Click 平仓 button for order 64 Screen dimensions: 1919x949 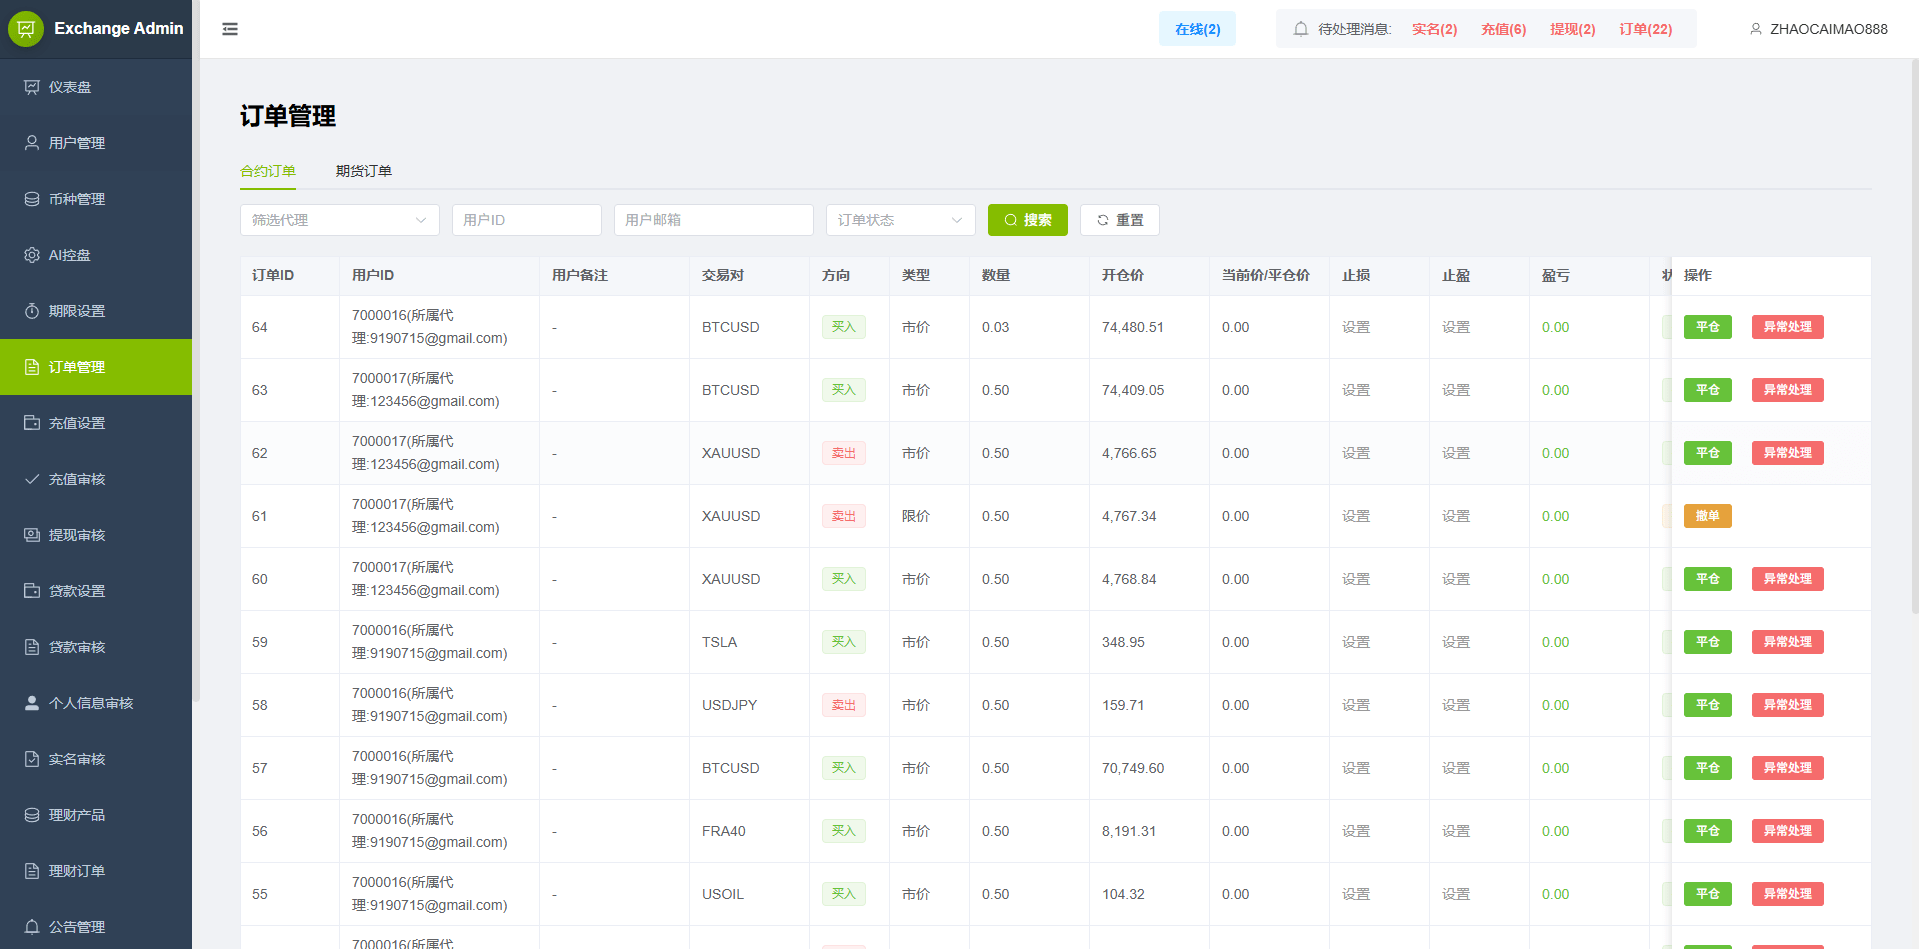[x=1708, y=327]
